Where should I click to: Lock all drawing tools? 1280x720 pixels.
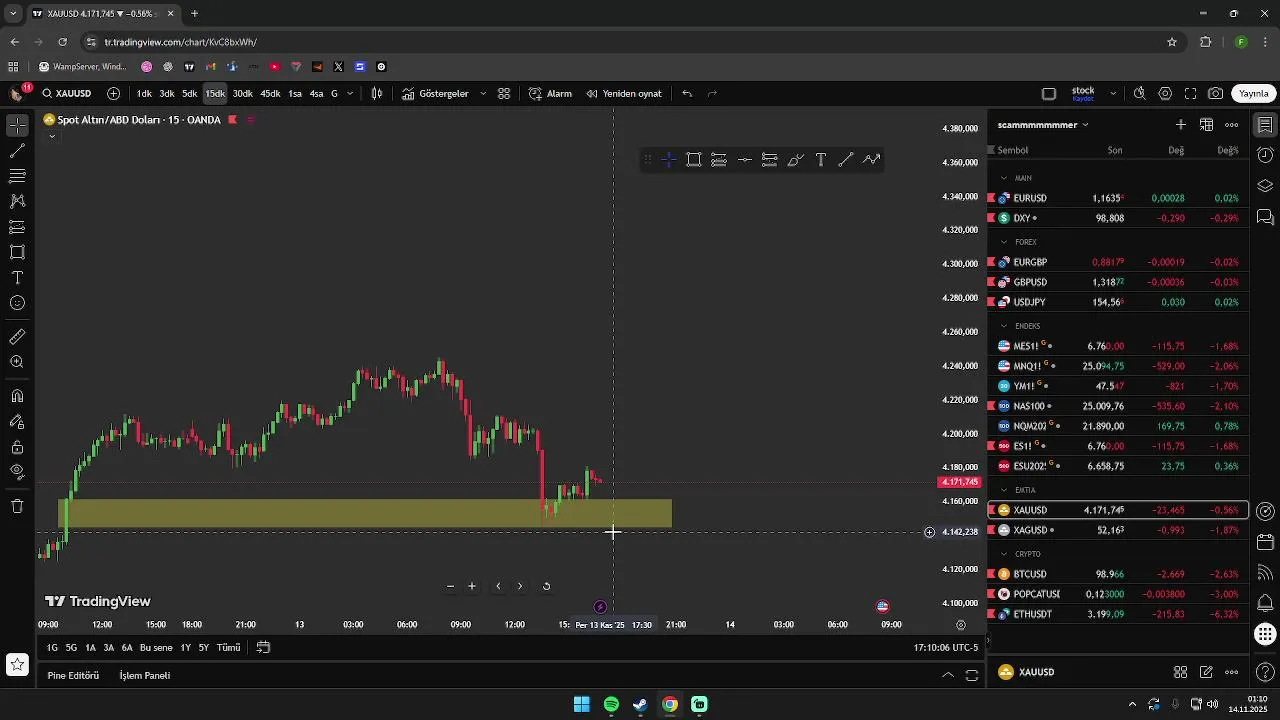pyautogui.click(x=17, y=447)
